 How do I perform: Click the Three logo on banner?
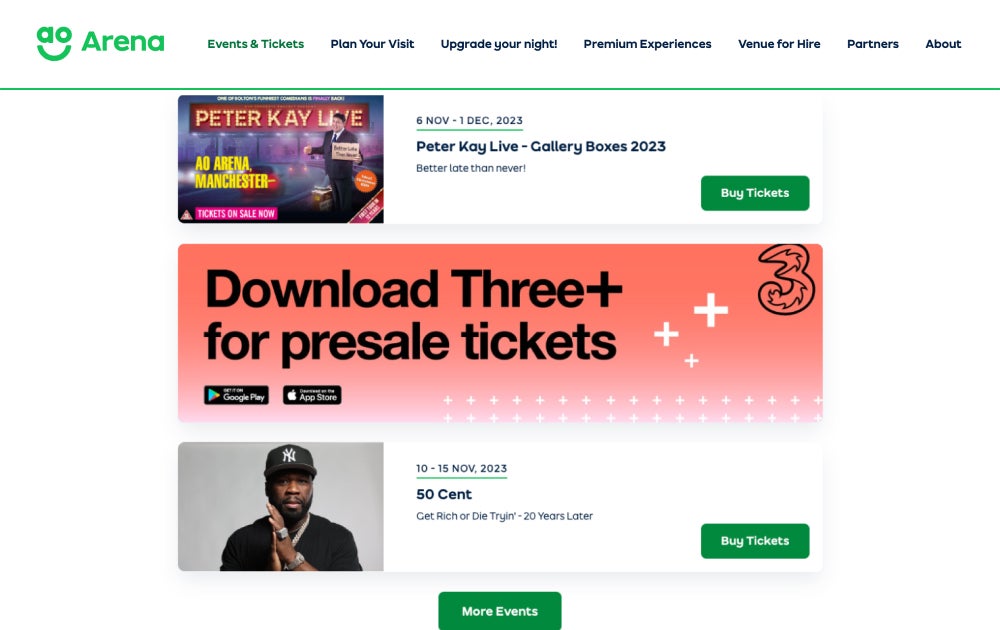pyautogui.click(x=786, y=279)
